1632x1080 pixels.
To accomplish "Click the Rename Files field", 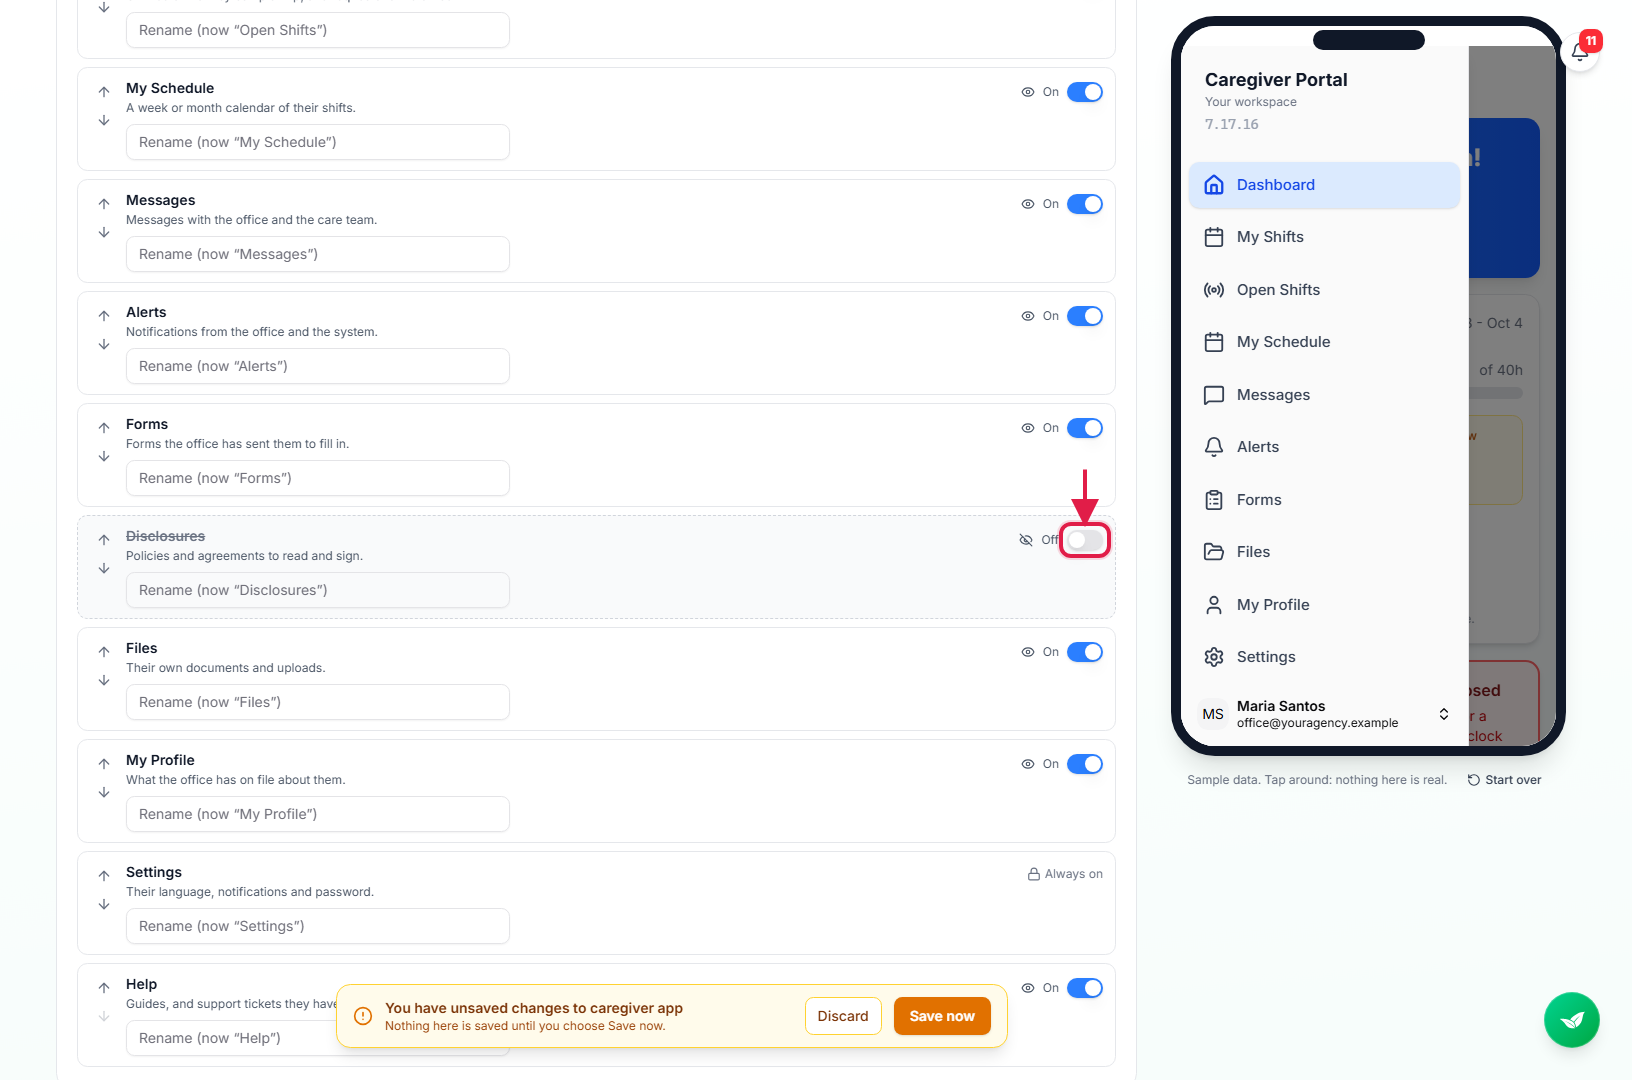I will click(318, 702).
